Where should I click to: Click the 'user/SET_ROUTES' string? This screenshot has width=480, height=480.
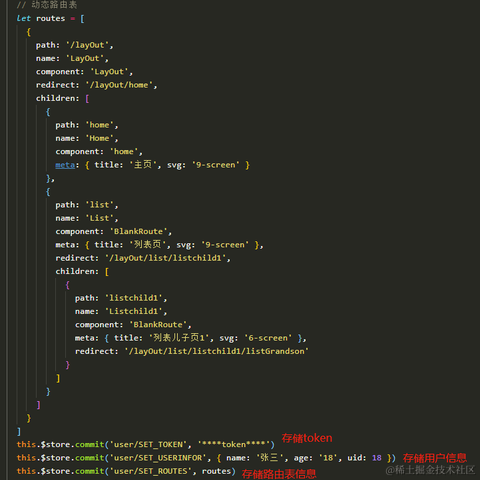tap(151, 471)
